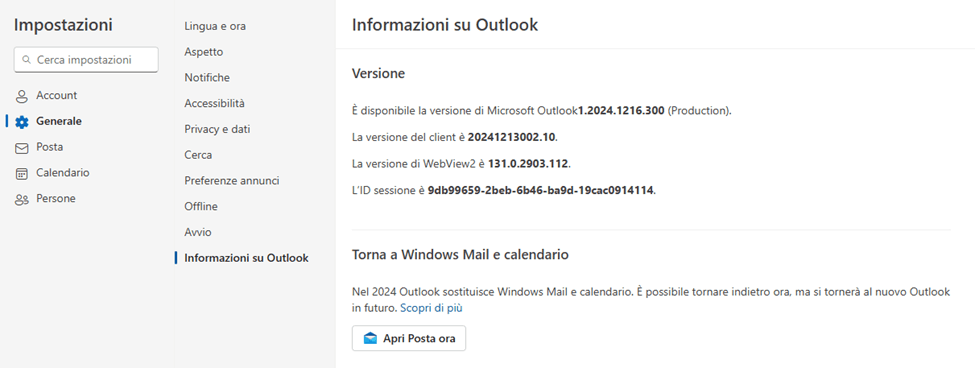Screen dimensions: 975x368
Task: Open the Lingua e ora settings
Action: pyautogui.click(x=215, y=26)
